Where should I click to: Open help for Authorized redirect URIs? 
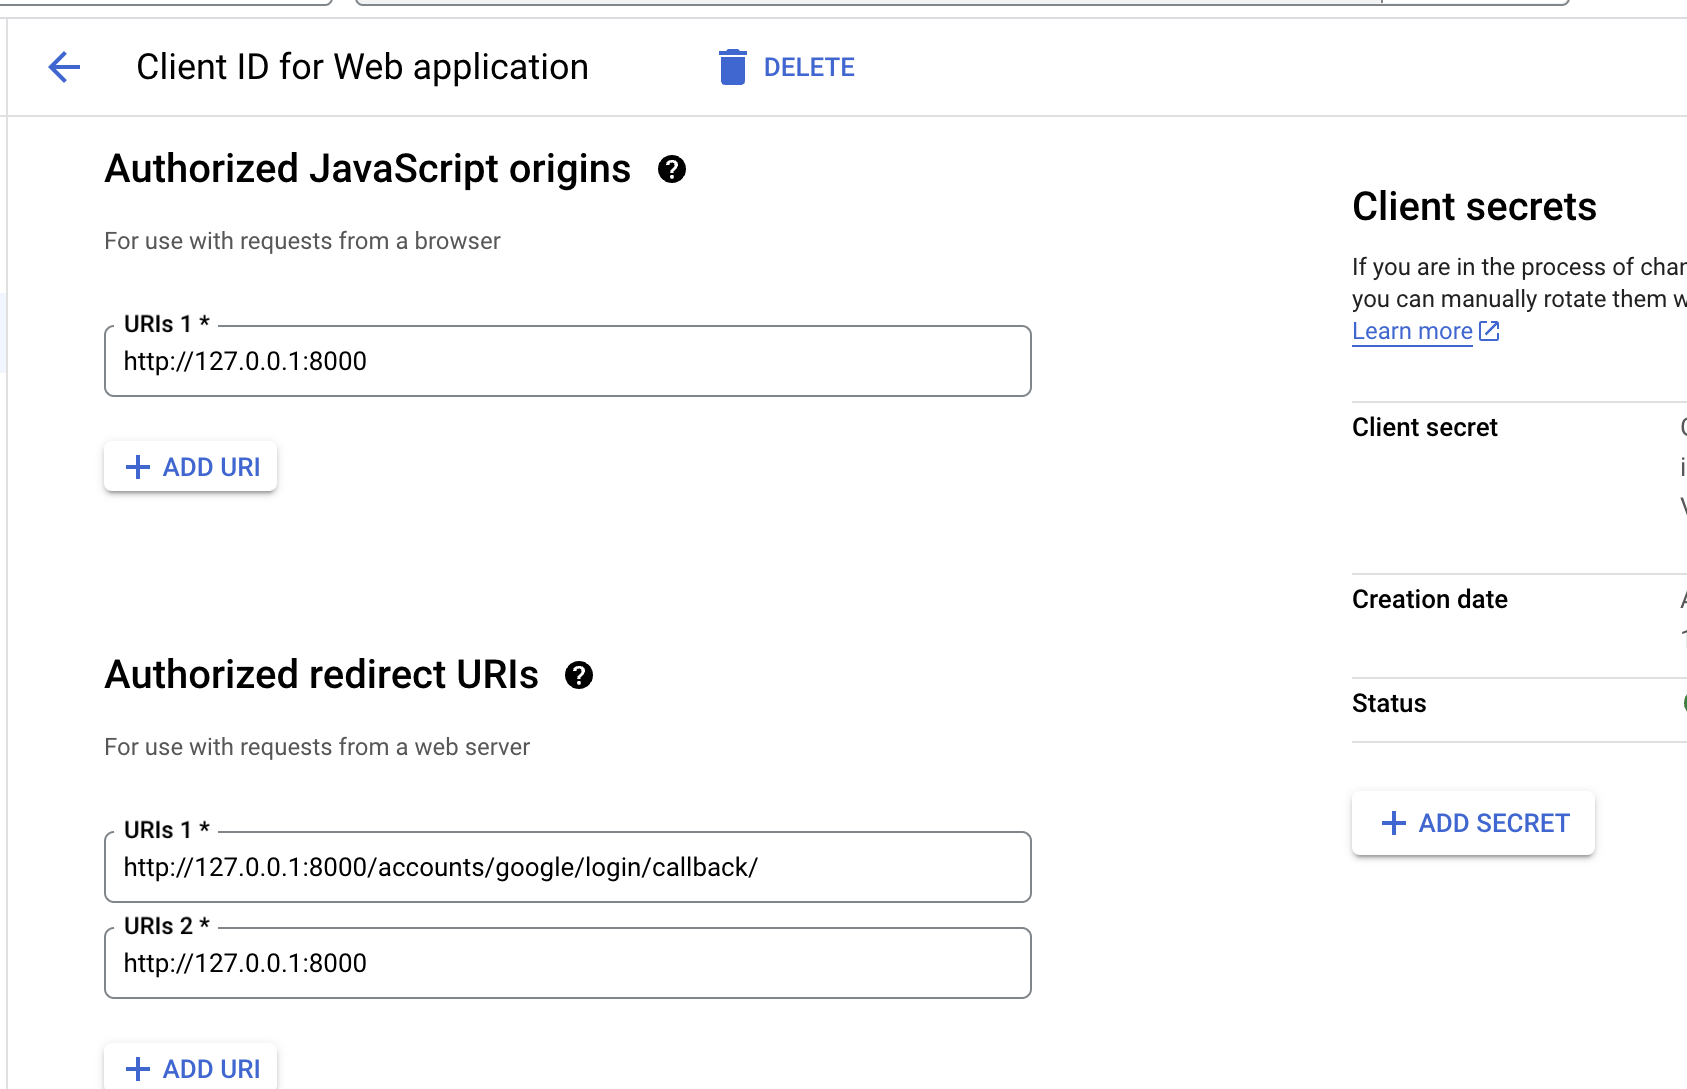pos(579,676)
